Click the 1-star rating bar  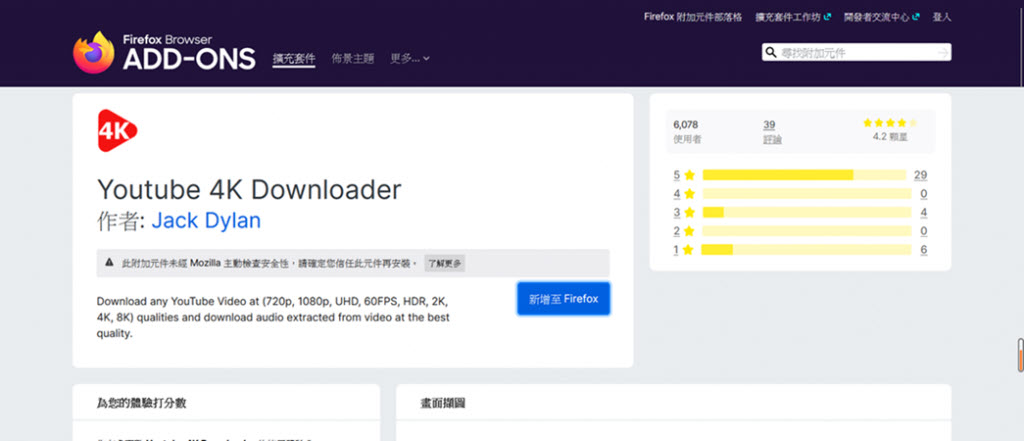click(807, 250)
